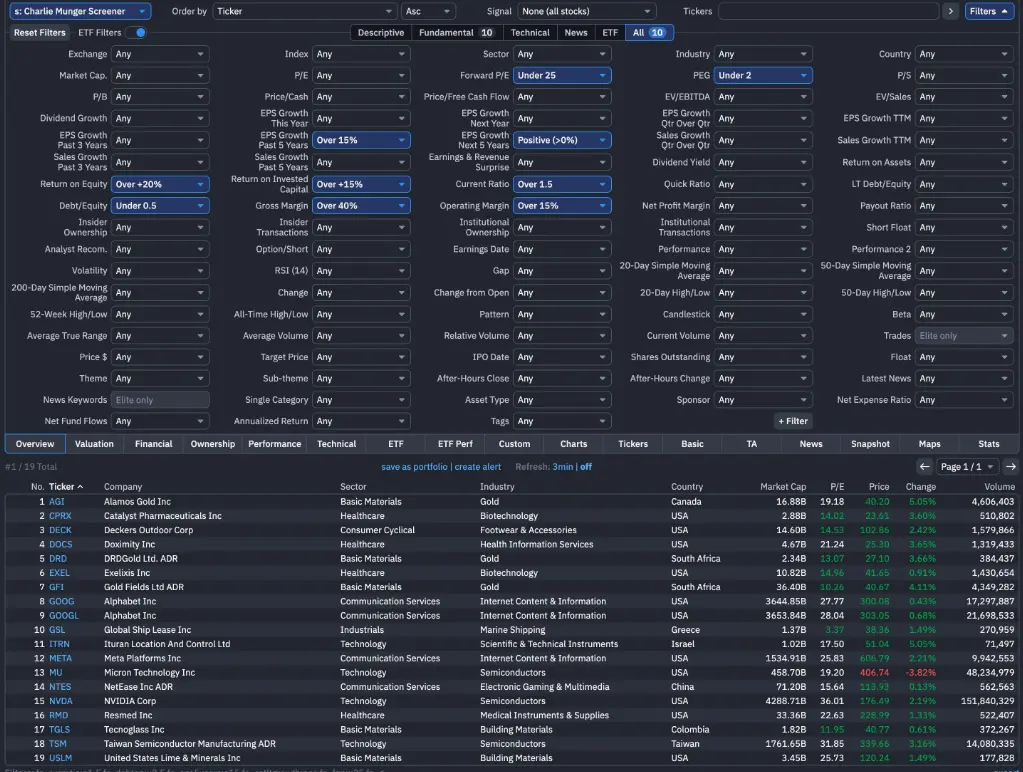Click 'Marine Shipping' industry cell
This screenshot has width=1023, height=772.
pyautogui.click(x=512, y=630)
